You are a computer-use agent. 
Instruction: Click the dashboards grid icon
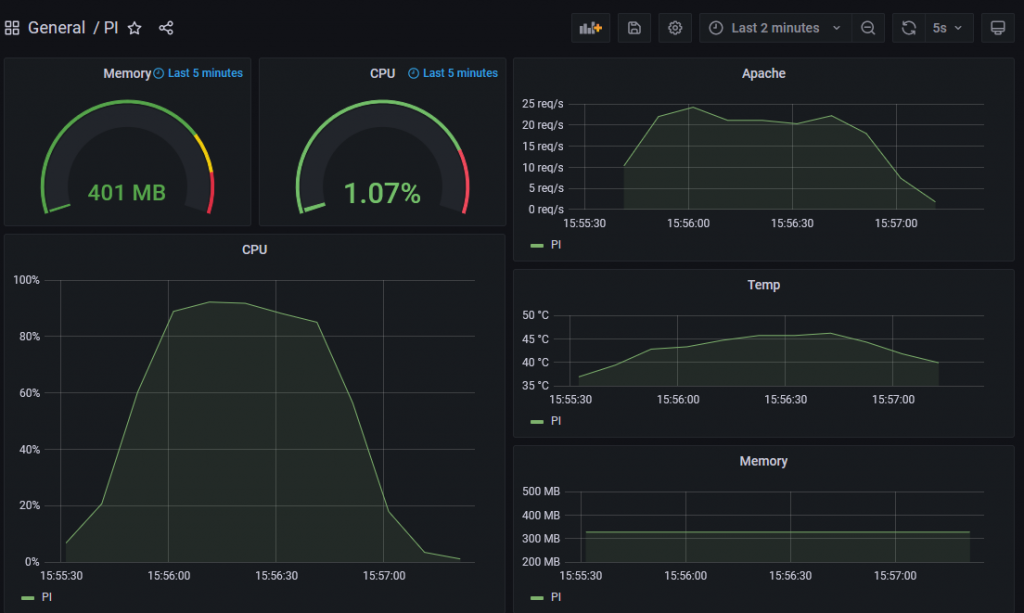[x=13, y=28]
